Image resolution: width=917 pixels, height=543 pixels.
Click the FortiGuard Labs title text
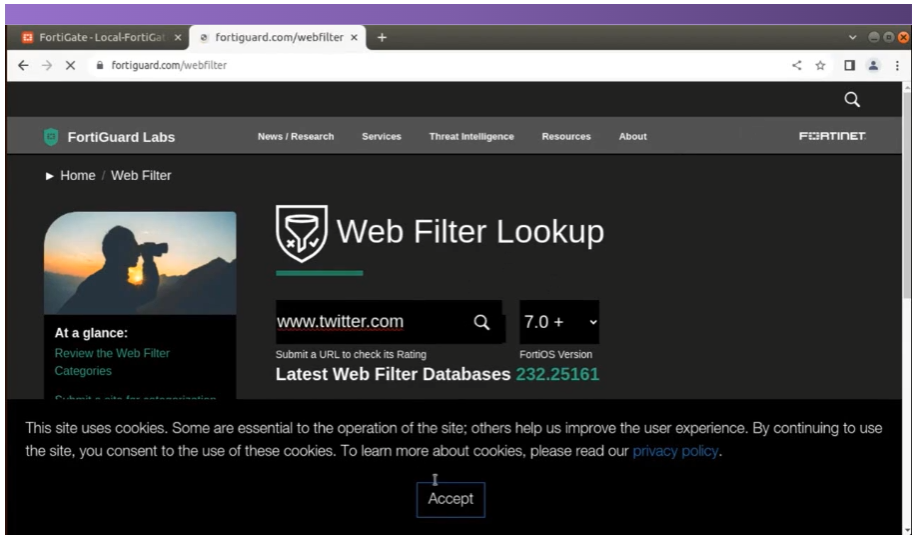pyautogui.click(x=121, y=137)
